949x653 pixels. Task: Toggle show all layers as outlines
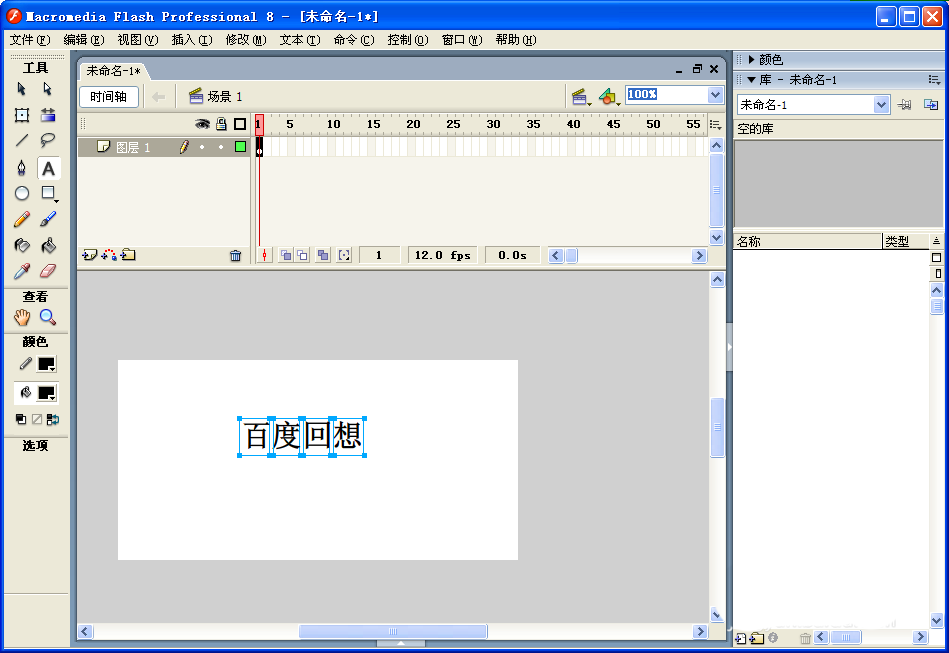point(240,124)
